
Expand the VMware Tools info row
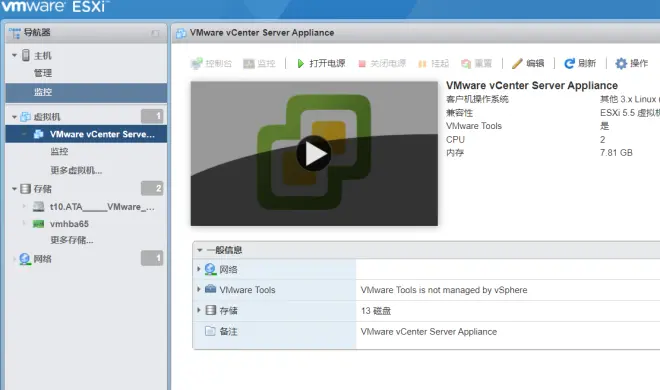point(199,289)
